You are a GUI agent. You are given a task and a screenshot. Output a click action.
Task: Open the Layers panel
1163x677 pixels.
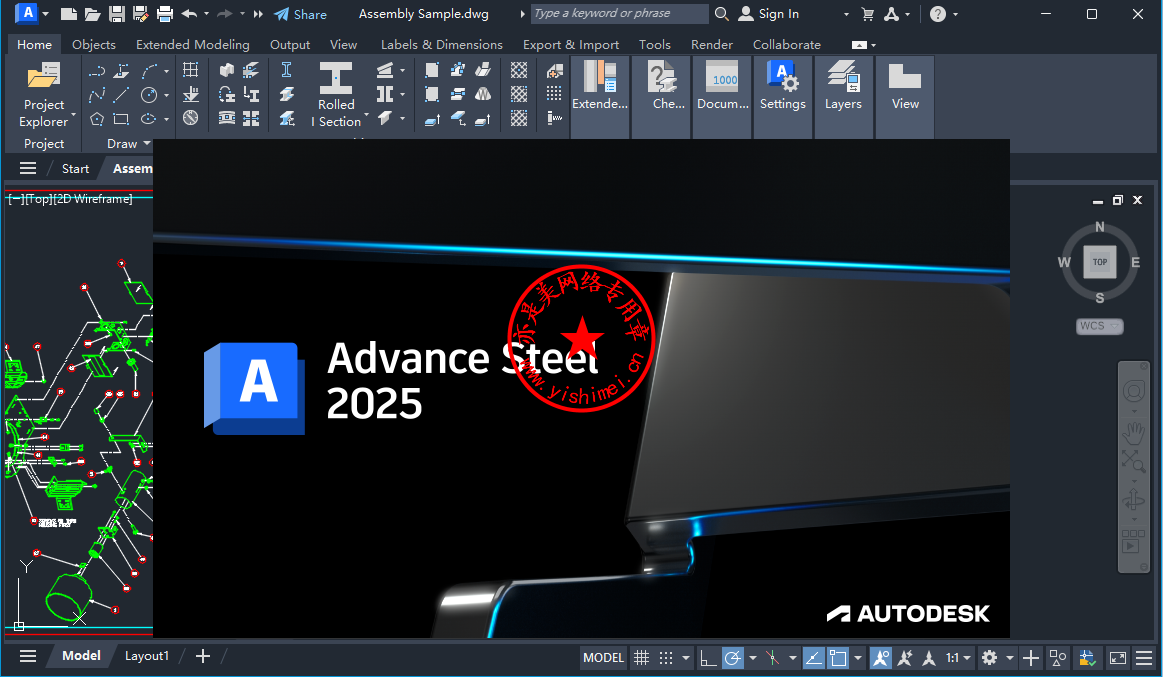point(843,85)
